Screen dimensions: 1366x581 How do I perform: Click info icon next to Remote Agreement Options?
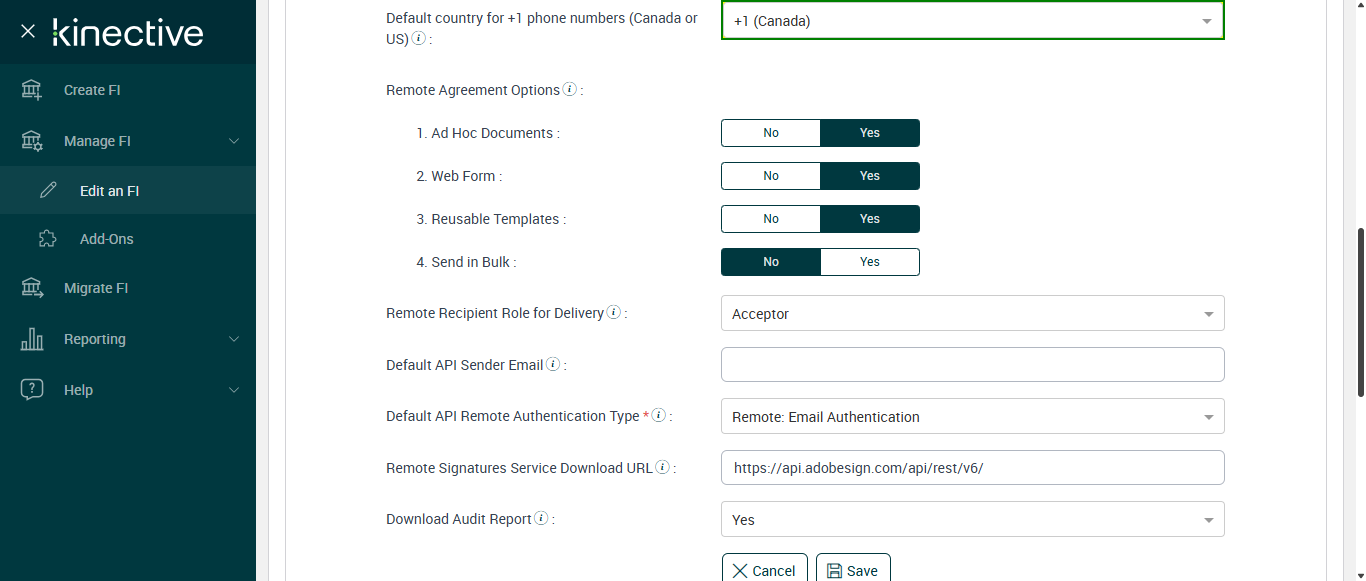pyautogui.click(x=570, y=89)
